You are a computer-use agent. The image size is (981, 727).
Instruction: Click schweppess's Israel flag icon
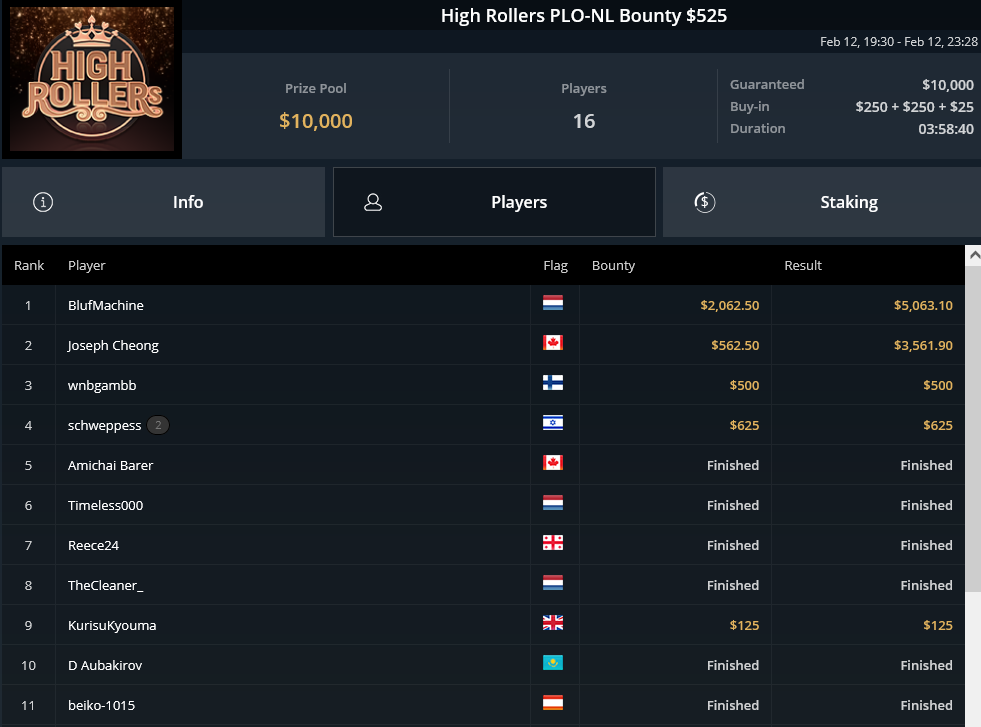coord(552,423)
